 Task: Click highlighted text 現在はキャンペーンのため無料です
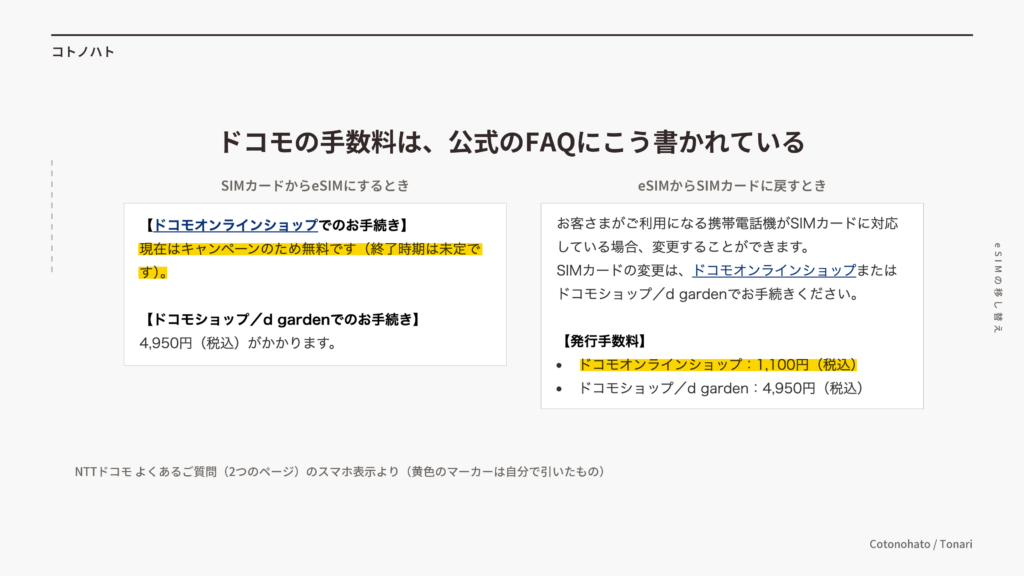pos(248,249)
